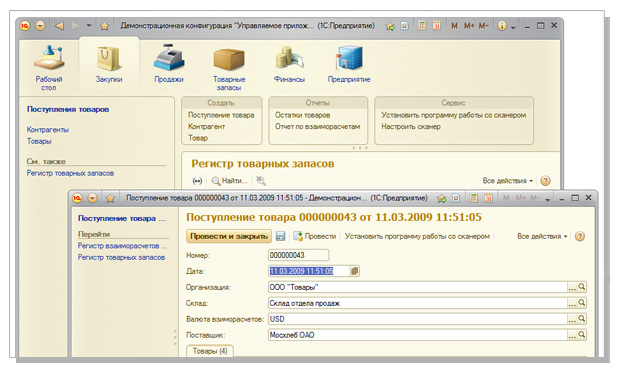Go forward with the right arrow in main window
The width and height of the screenshot is (619, 373).
click(75, 26)
